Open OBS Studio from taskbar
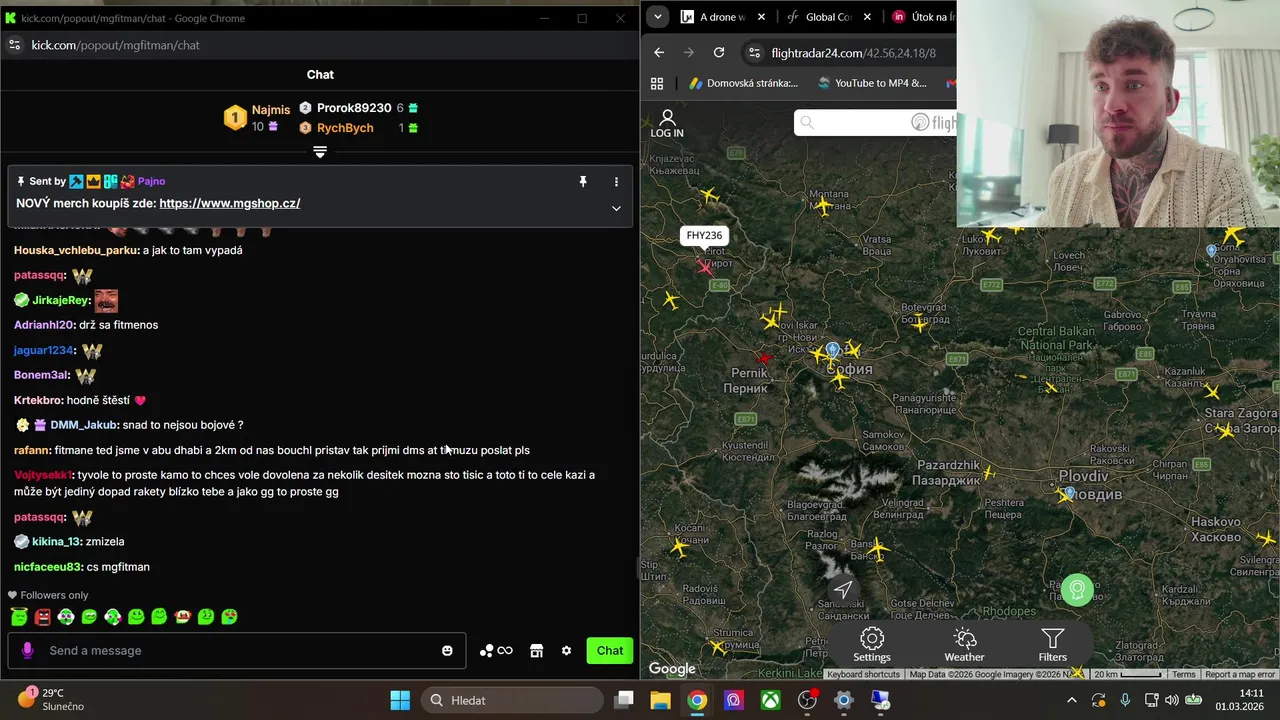The image size is (1280, 720). [x=807, y=700]
